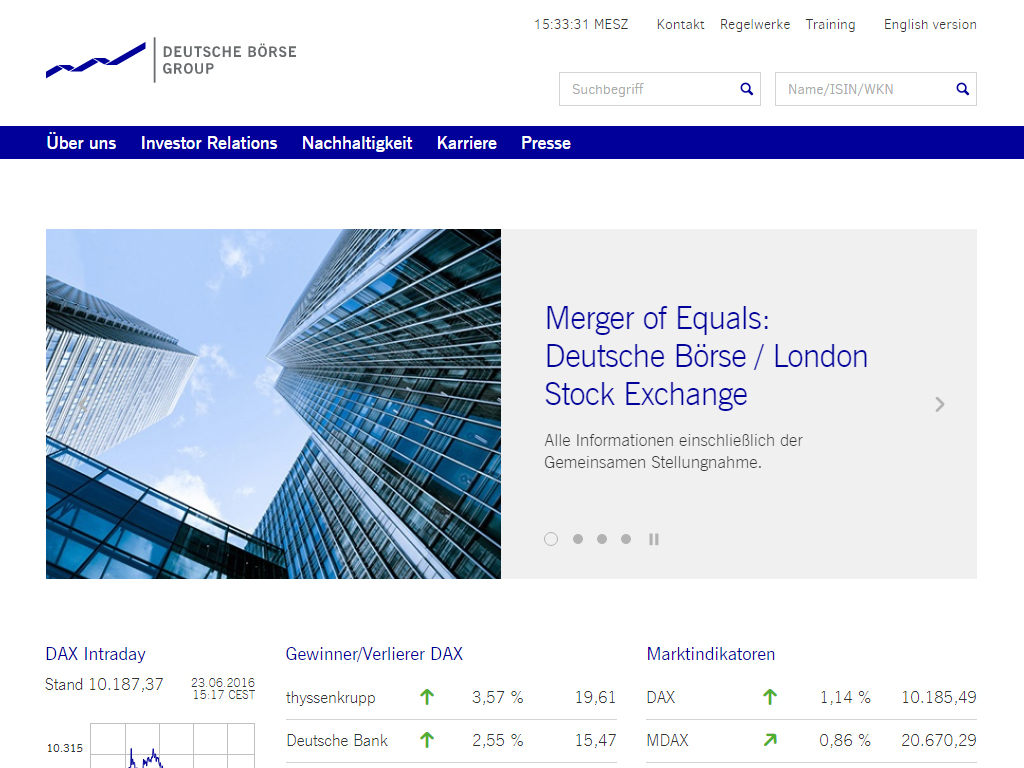This screenshot has width=1024, height=768.
Task: Click DAX in Marktindikatoren list
Action: tap(661, 697)
